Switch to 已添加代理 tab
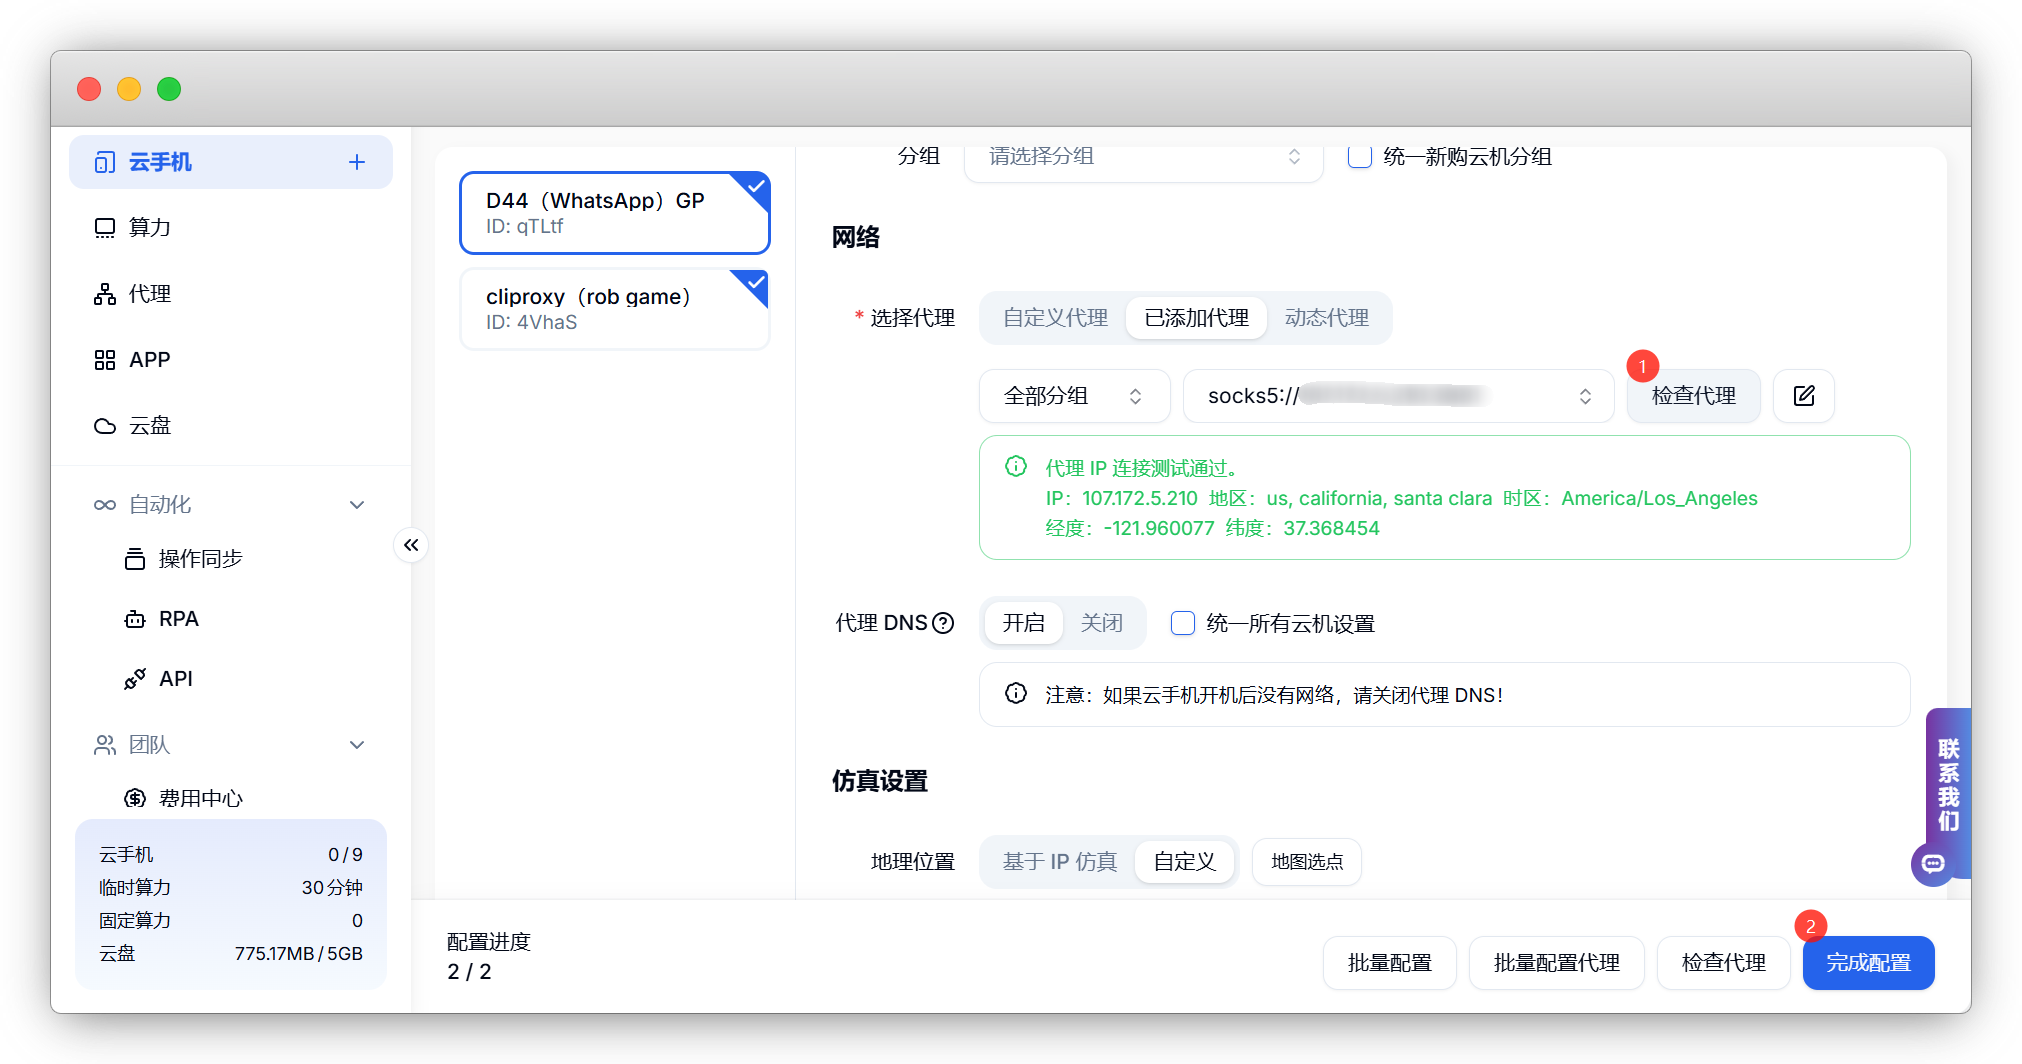The width and height of the screenshot is (2022, 1064). [1197, 318]
